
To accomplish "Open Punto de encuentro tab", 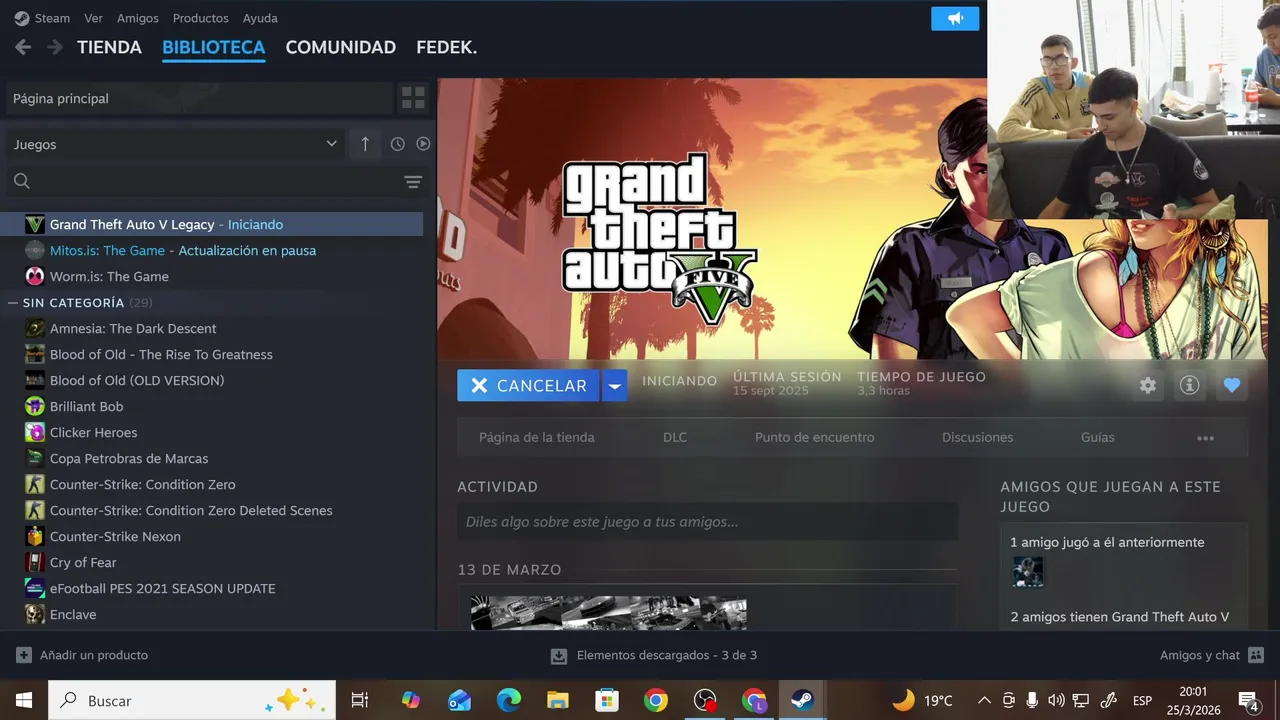I will (x=815, y=437).
